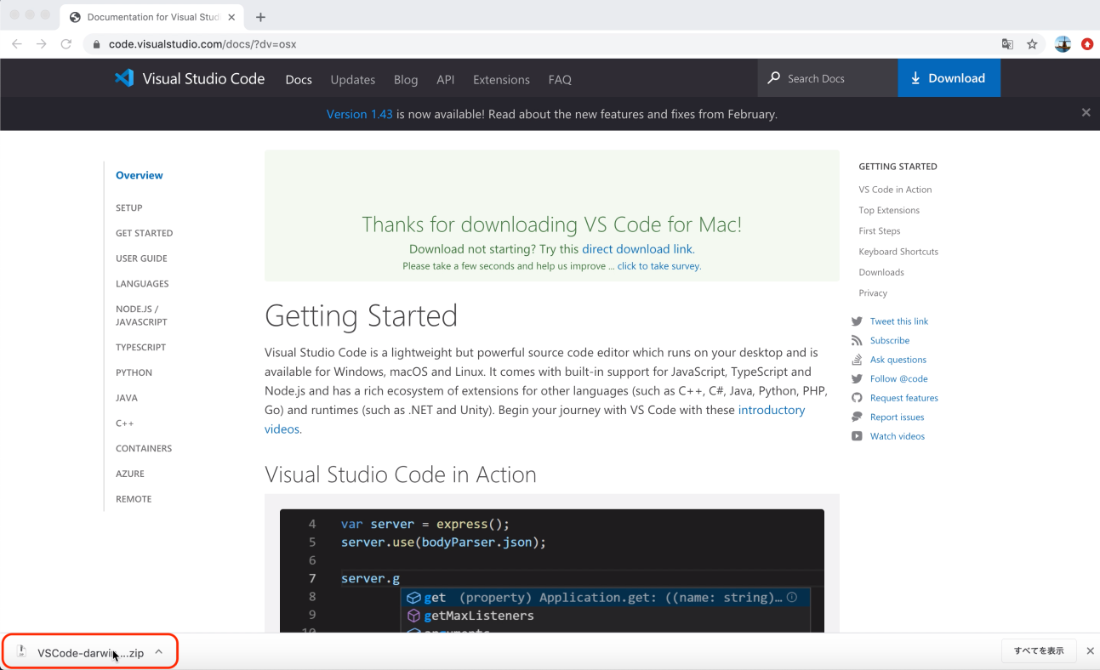Expand the USER GUIDE sidebar section

click(141, 258)
